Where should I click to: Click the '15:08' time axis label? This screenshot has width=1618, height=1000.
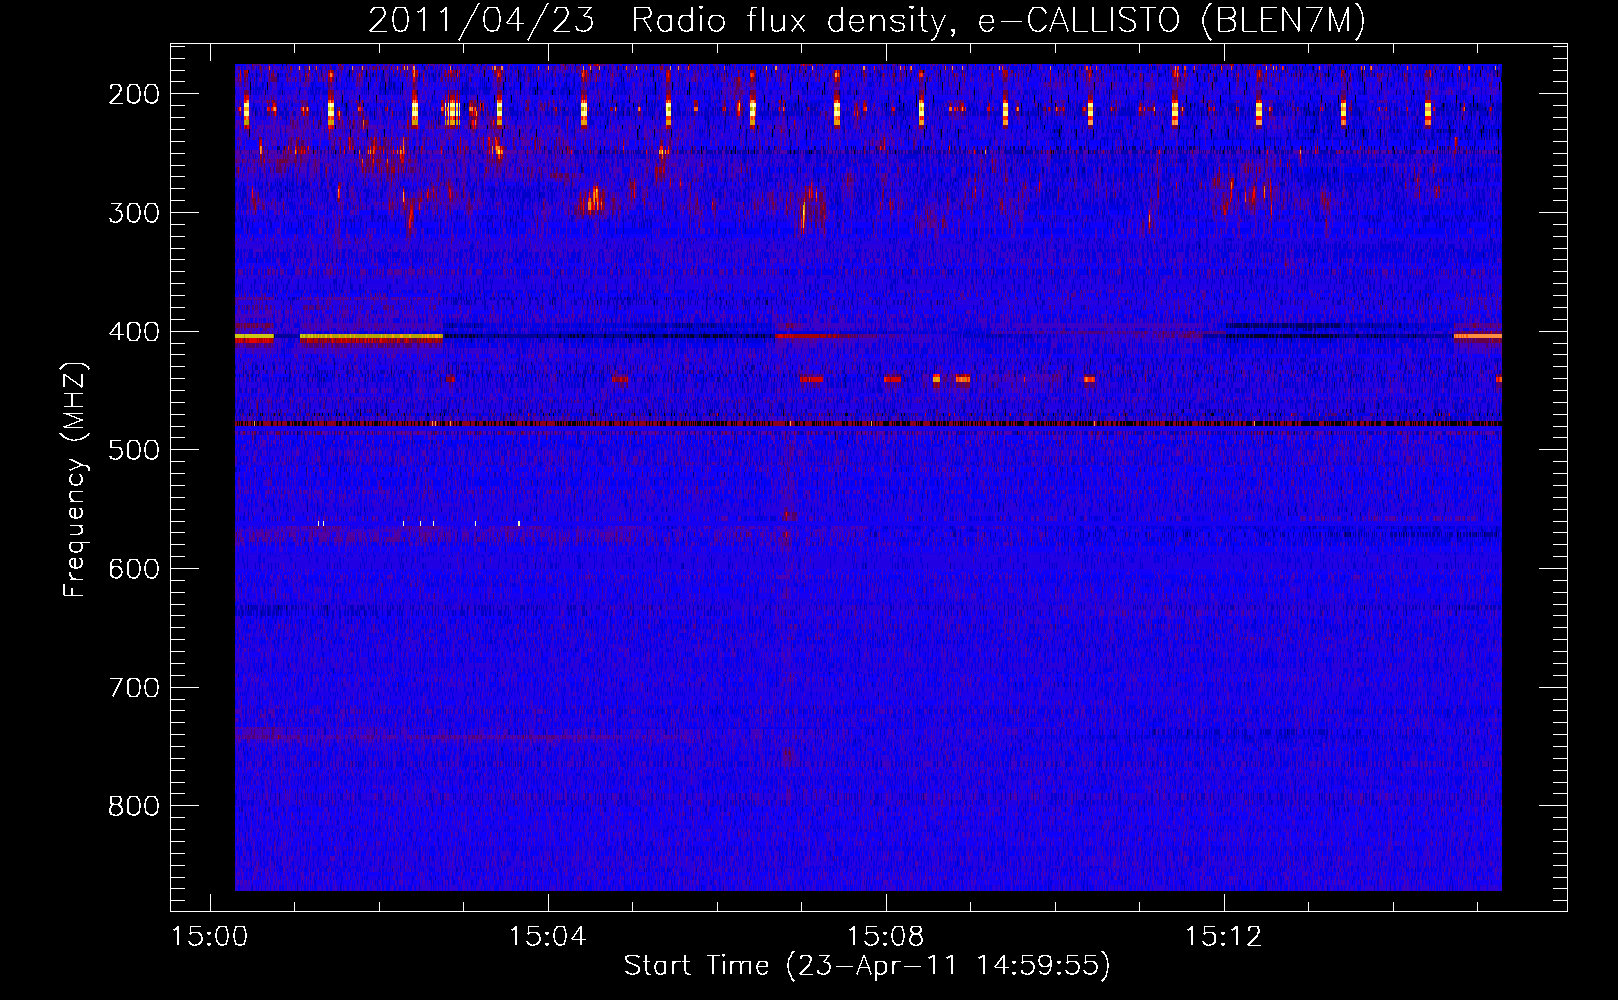(x=885, y=937)
